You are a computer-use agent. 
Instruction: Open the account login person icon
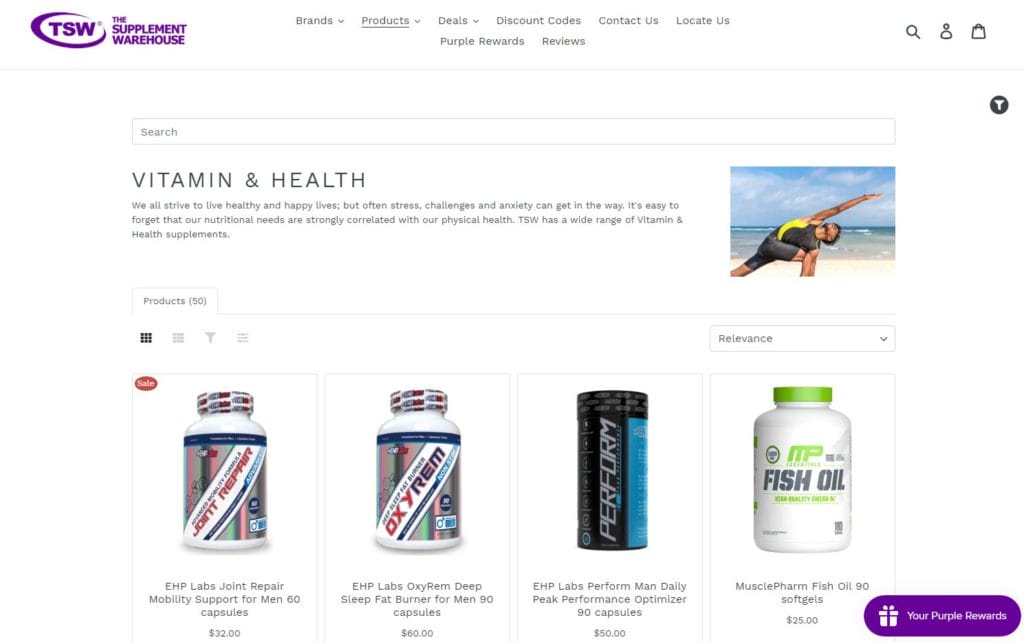[946, 31]
